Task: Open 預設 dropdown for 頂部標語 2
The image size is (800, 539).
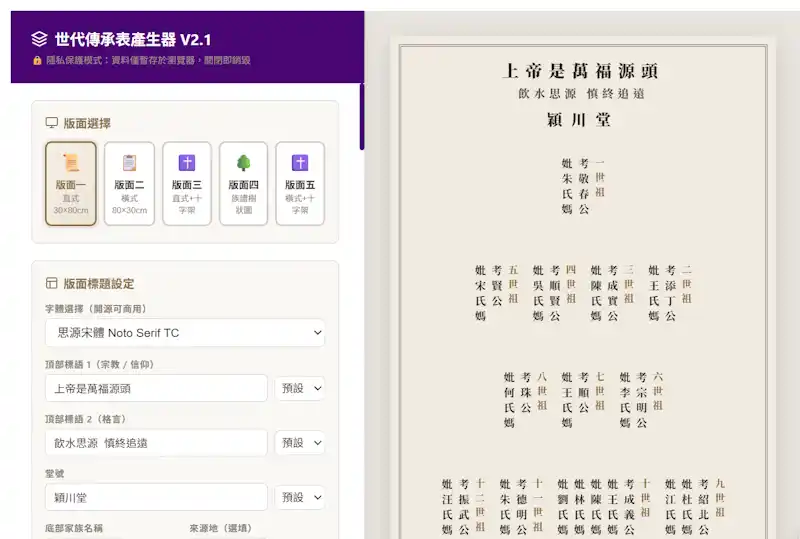Action: point(300,443)
